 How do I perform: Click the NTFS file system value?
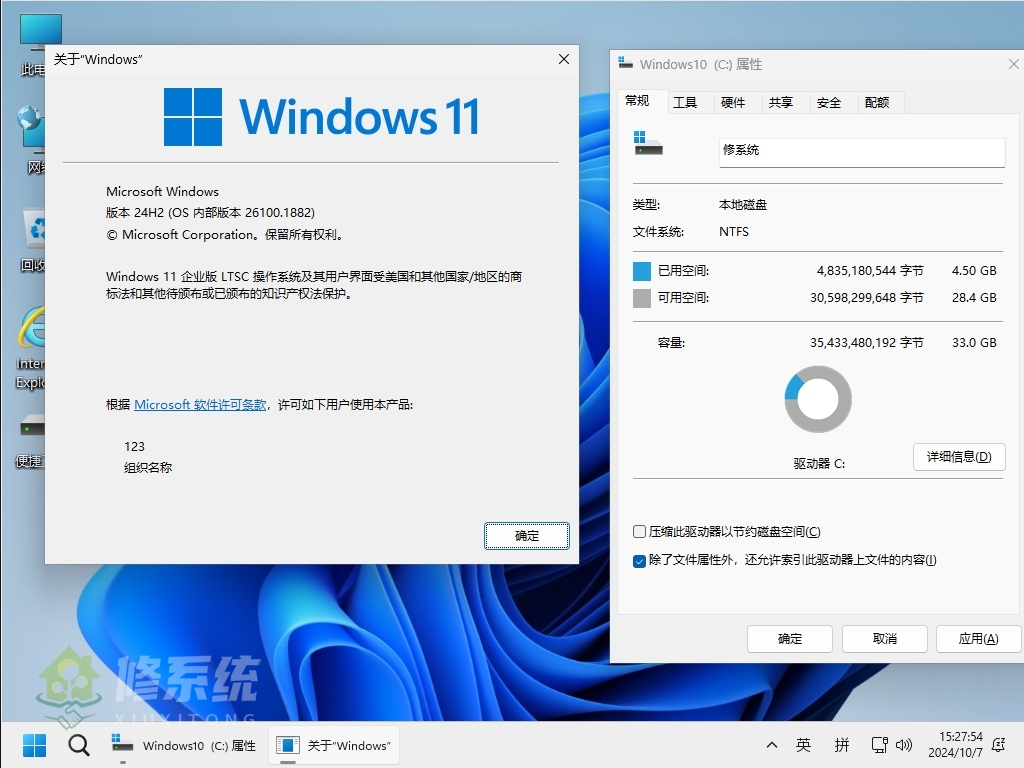[x=734, y=232]
